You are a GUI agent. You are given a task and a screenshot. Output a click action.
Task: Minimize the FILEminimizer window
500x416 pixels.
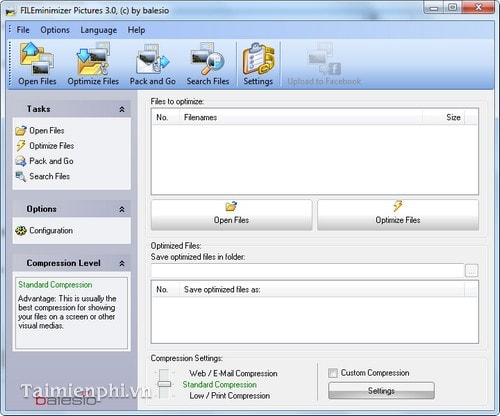(434, 8)
